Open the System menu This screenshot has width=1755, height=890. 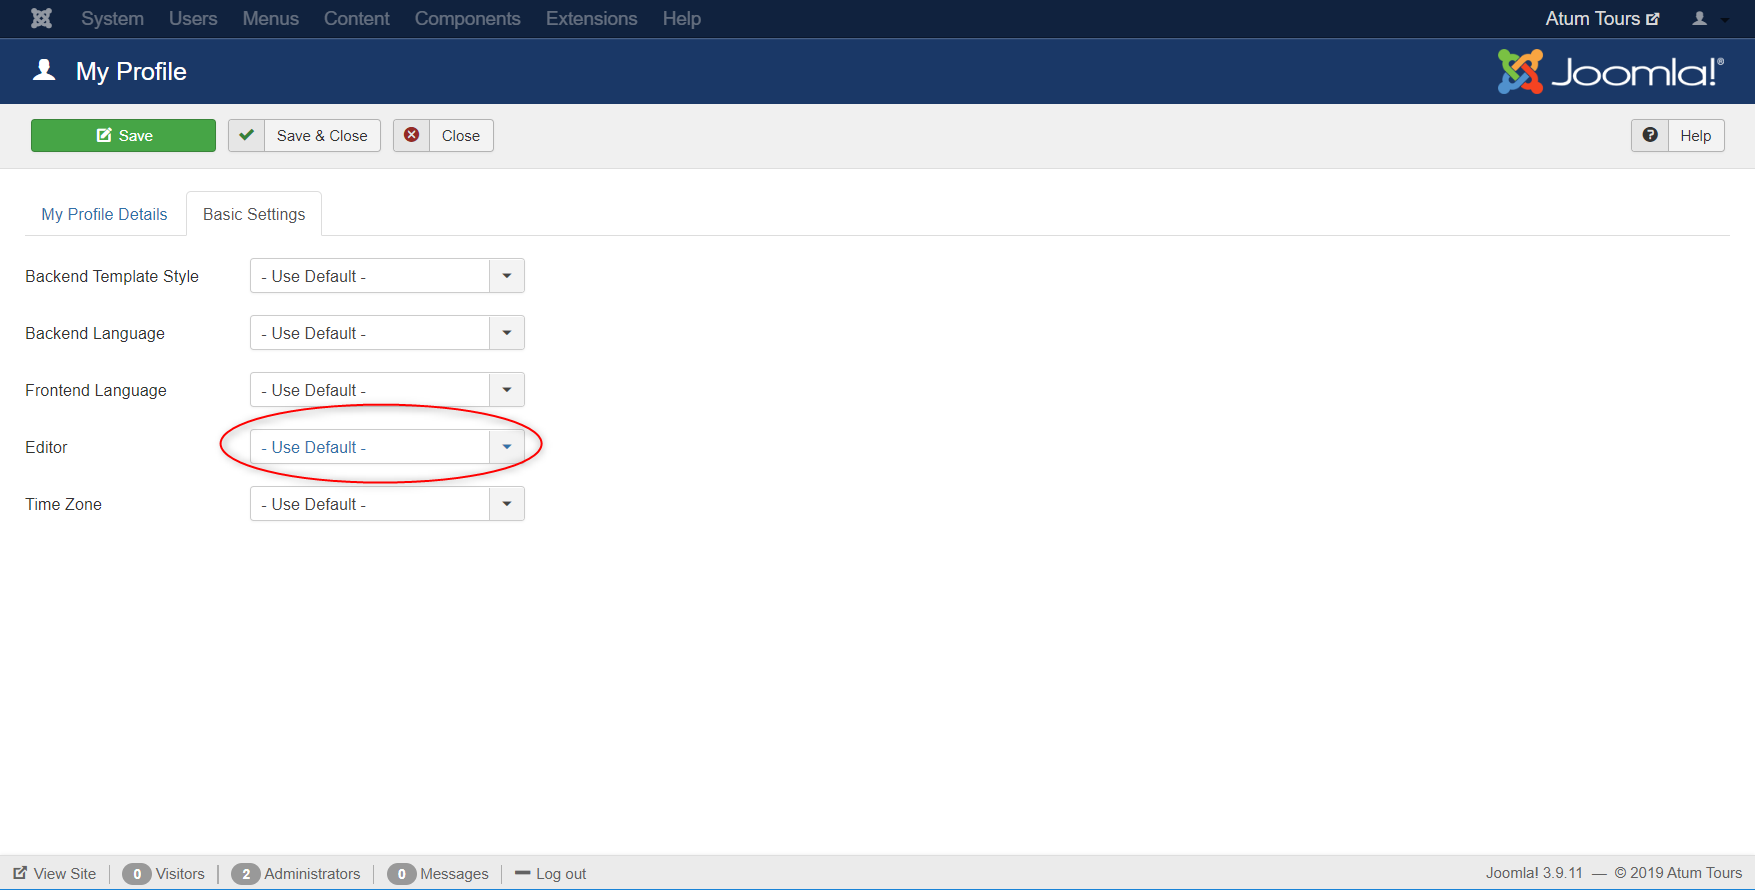112,18
